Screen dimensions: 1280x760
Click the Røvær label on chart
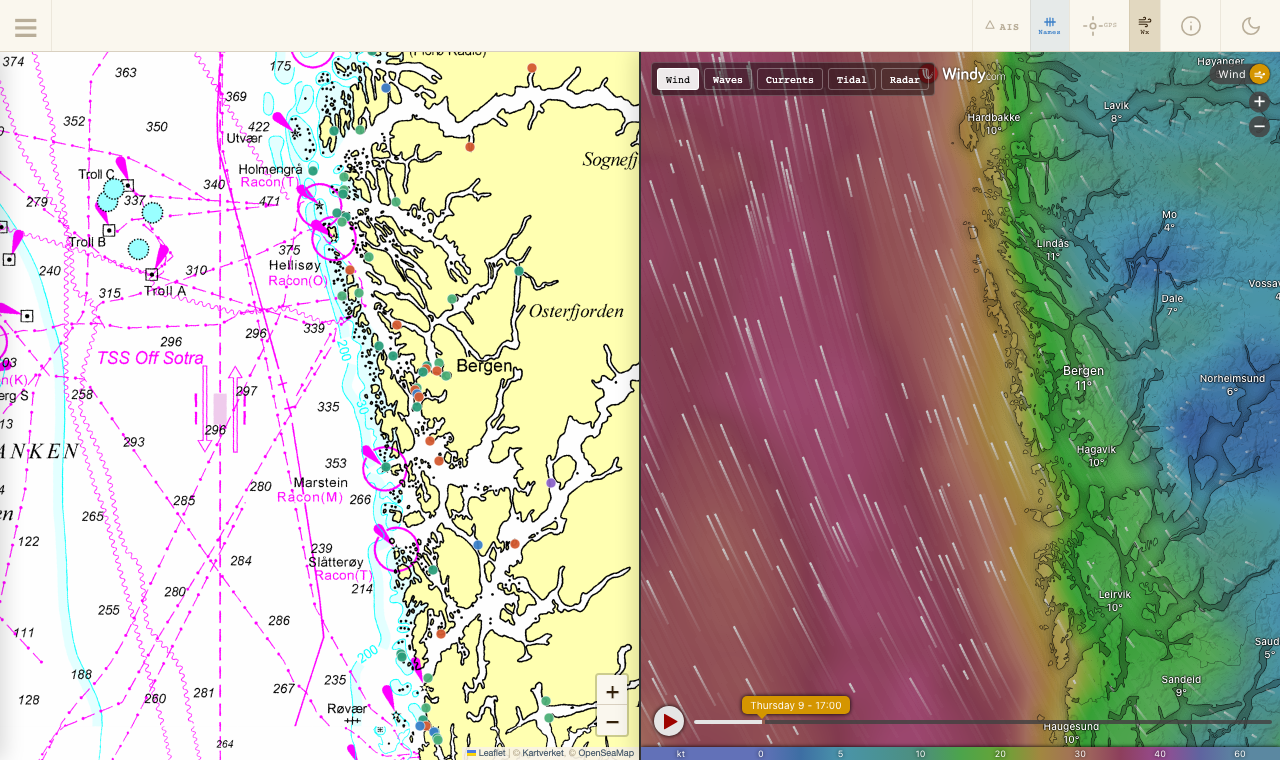pyautogui.click(x=347, y=708)
